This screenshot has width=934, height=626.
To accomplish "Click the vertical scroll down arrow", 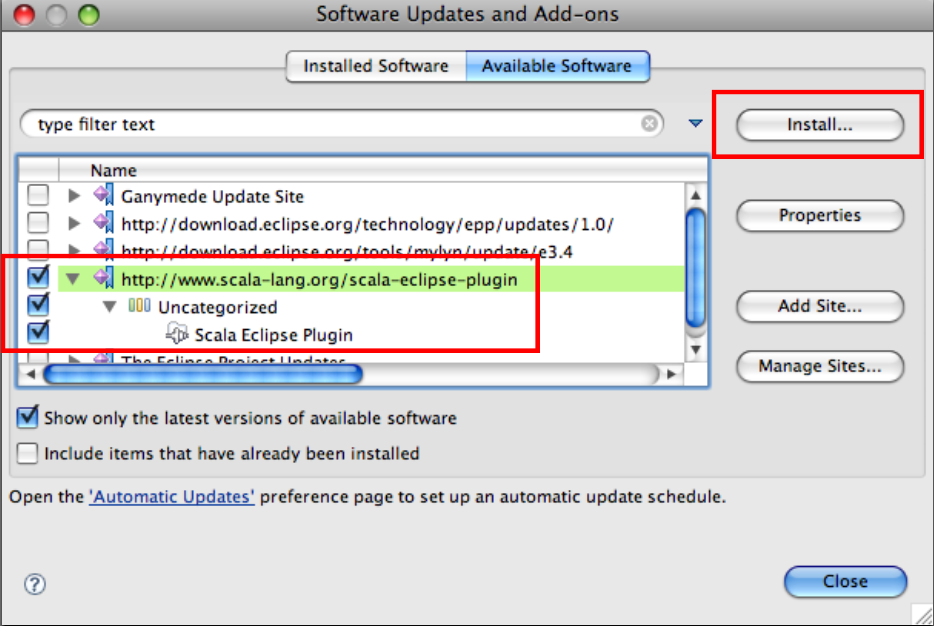I will [696, 349].
